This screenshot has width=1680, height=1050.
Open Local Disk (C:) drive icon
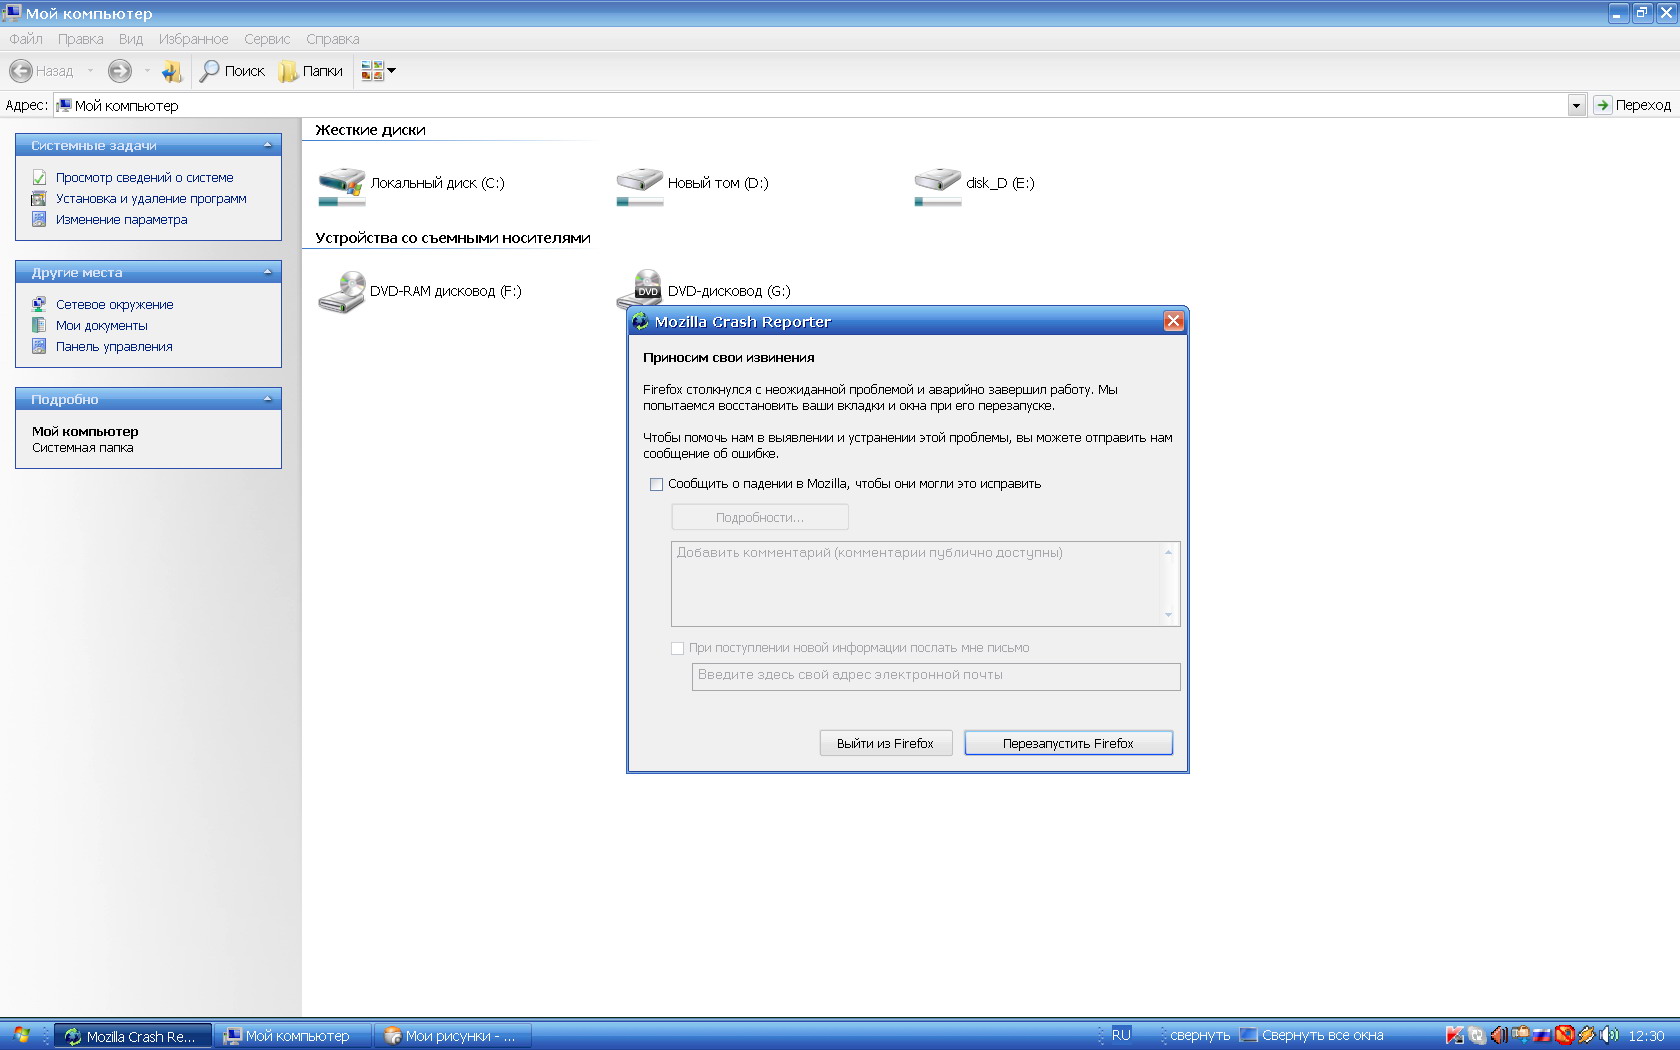pyautogui.click(x=342, y=183)
